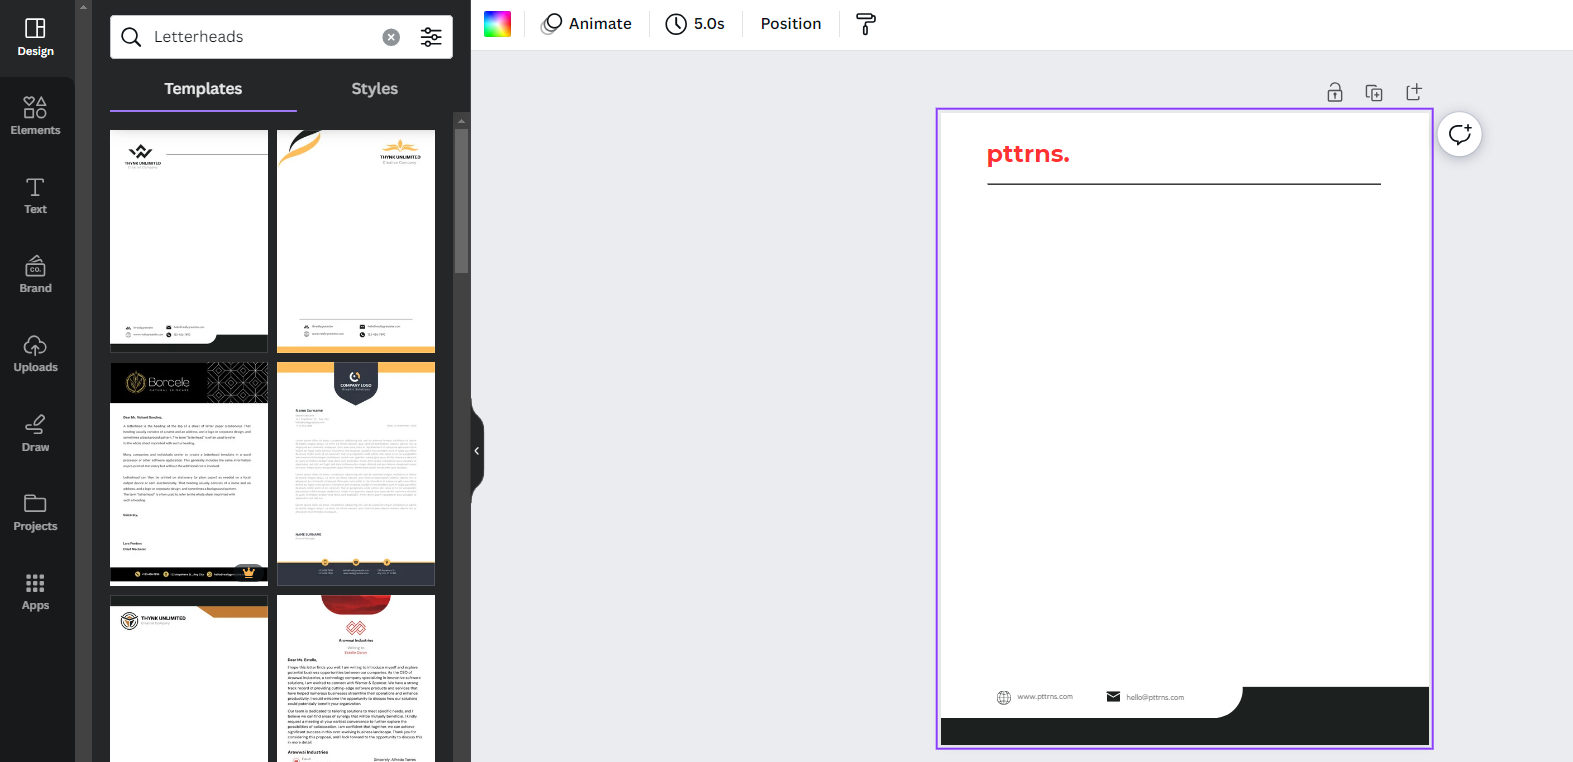Choose the orange-cornered Thynk Unlimited letterhead template
The image size is (1573, 762).
(x=189, y=678)
